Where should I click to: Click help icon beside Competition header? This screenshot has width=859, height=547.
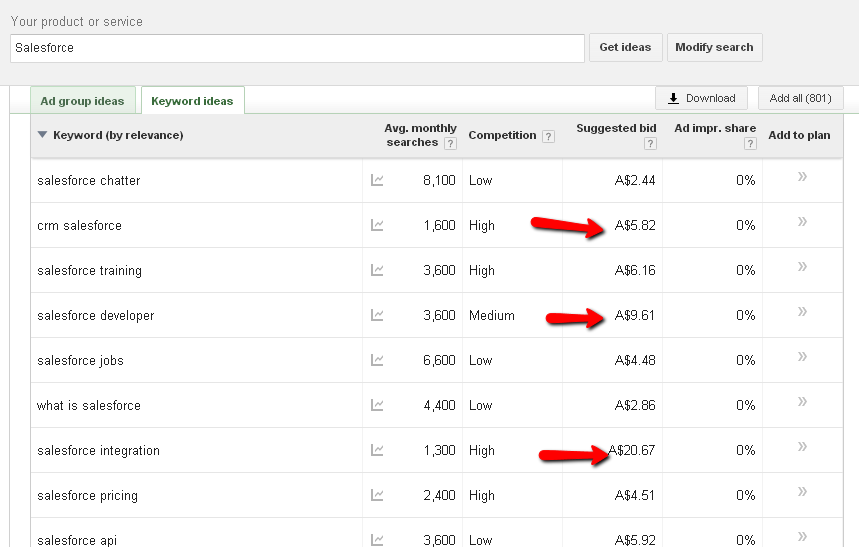(549, 136)
